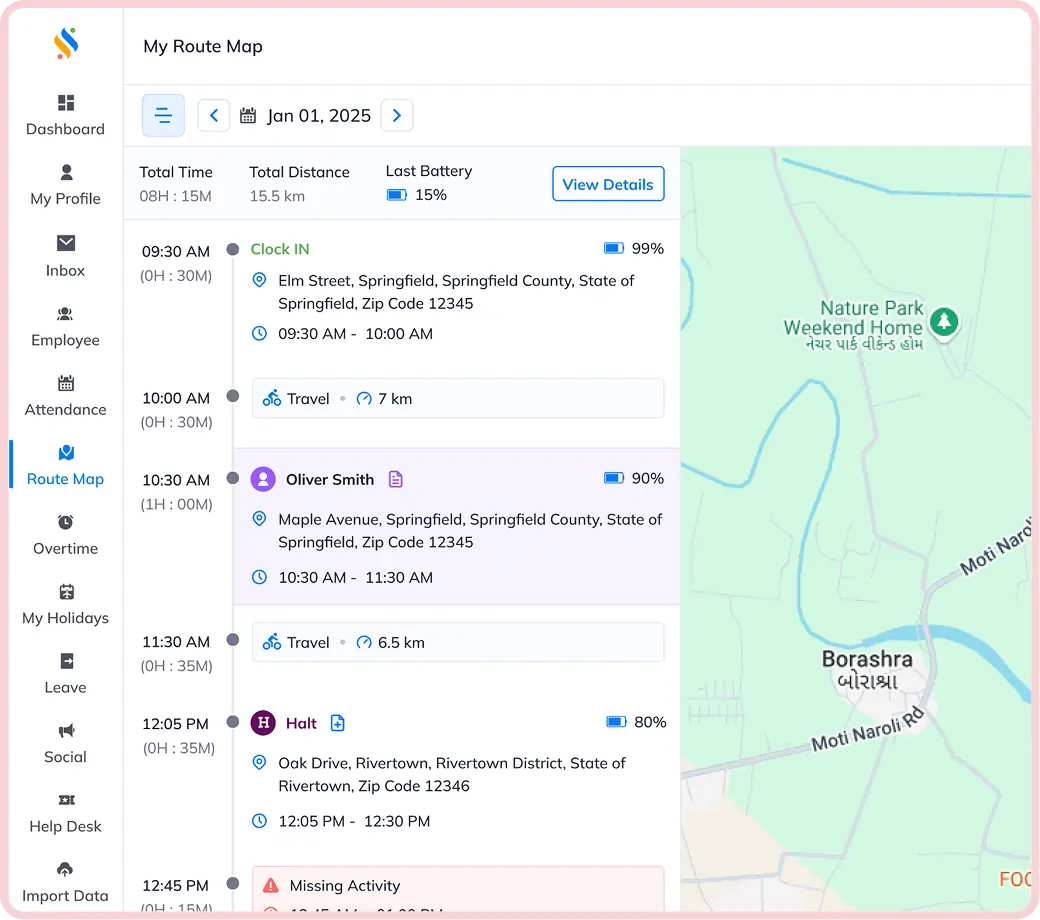Click Nature Park Weekend Home map pin
This screenshot has width=1040, height=920.
pyautogui.click(x=944, y=322)
